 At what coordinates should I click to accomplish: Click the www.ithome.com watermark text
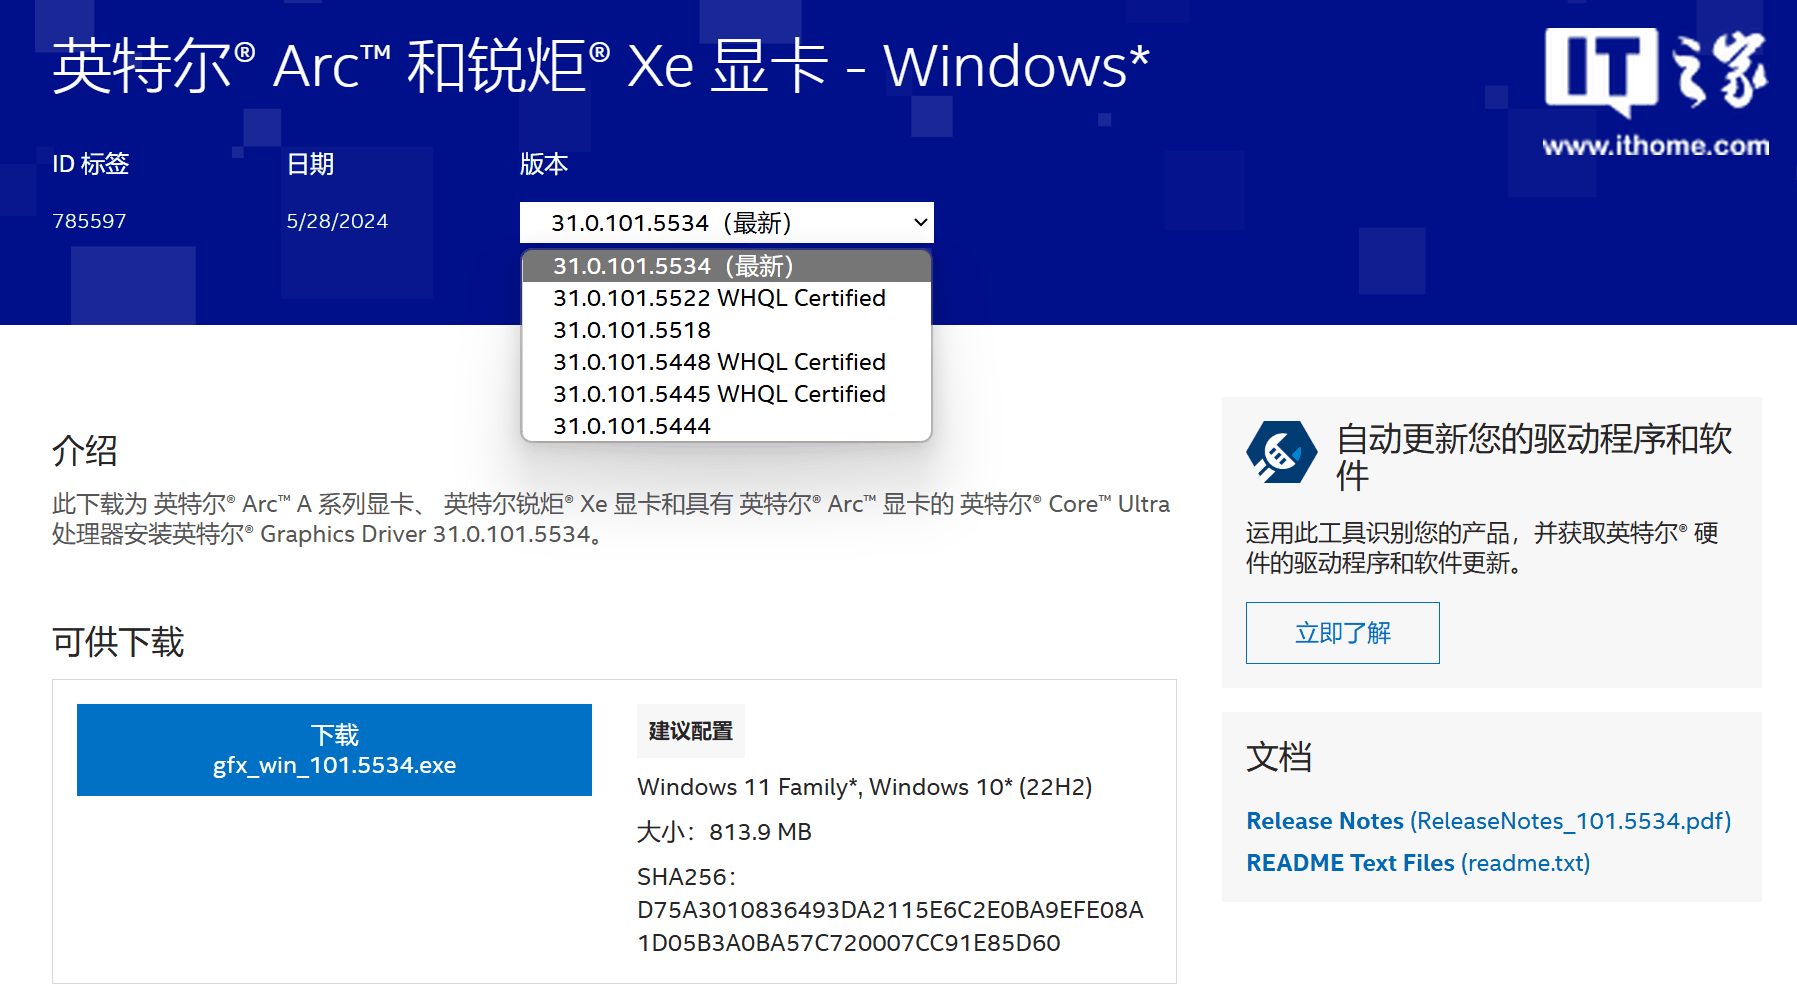pyautogui.click(x=1655, y=146)
